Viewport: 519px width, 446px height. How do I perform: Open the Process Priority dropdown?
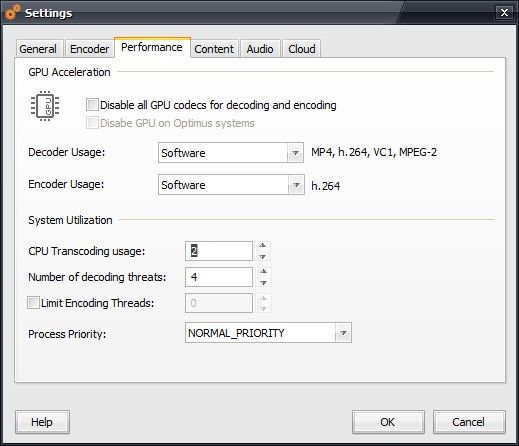pyautogui.click(x=268, y=333)
